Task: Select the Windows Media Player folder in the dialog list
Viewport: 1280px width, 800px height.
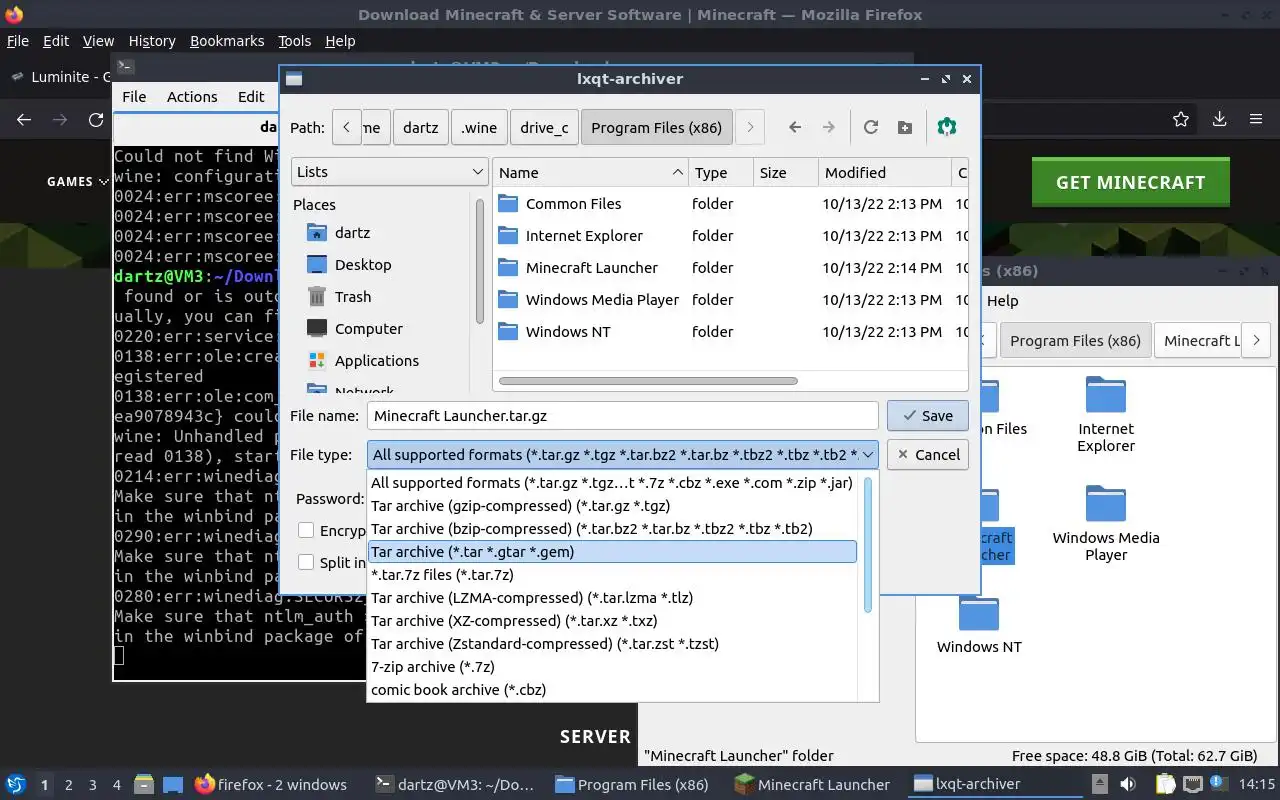Action: click(x=730, y=300)
